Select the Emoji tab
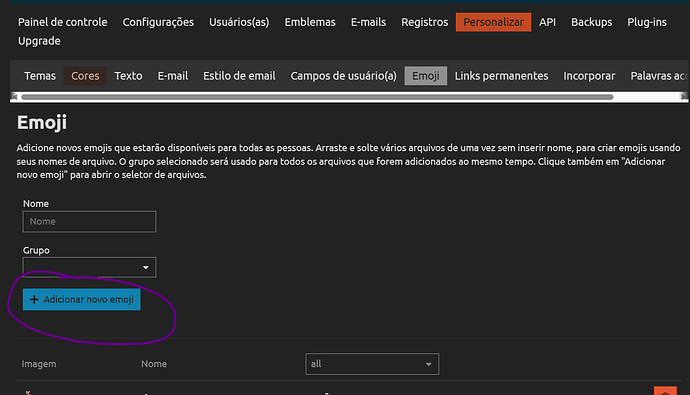Image resolution: width=690 pixels, height=395 pixels. [x=426, y=76]
